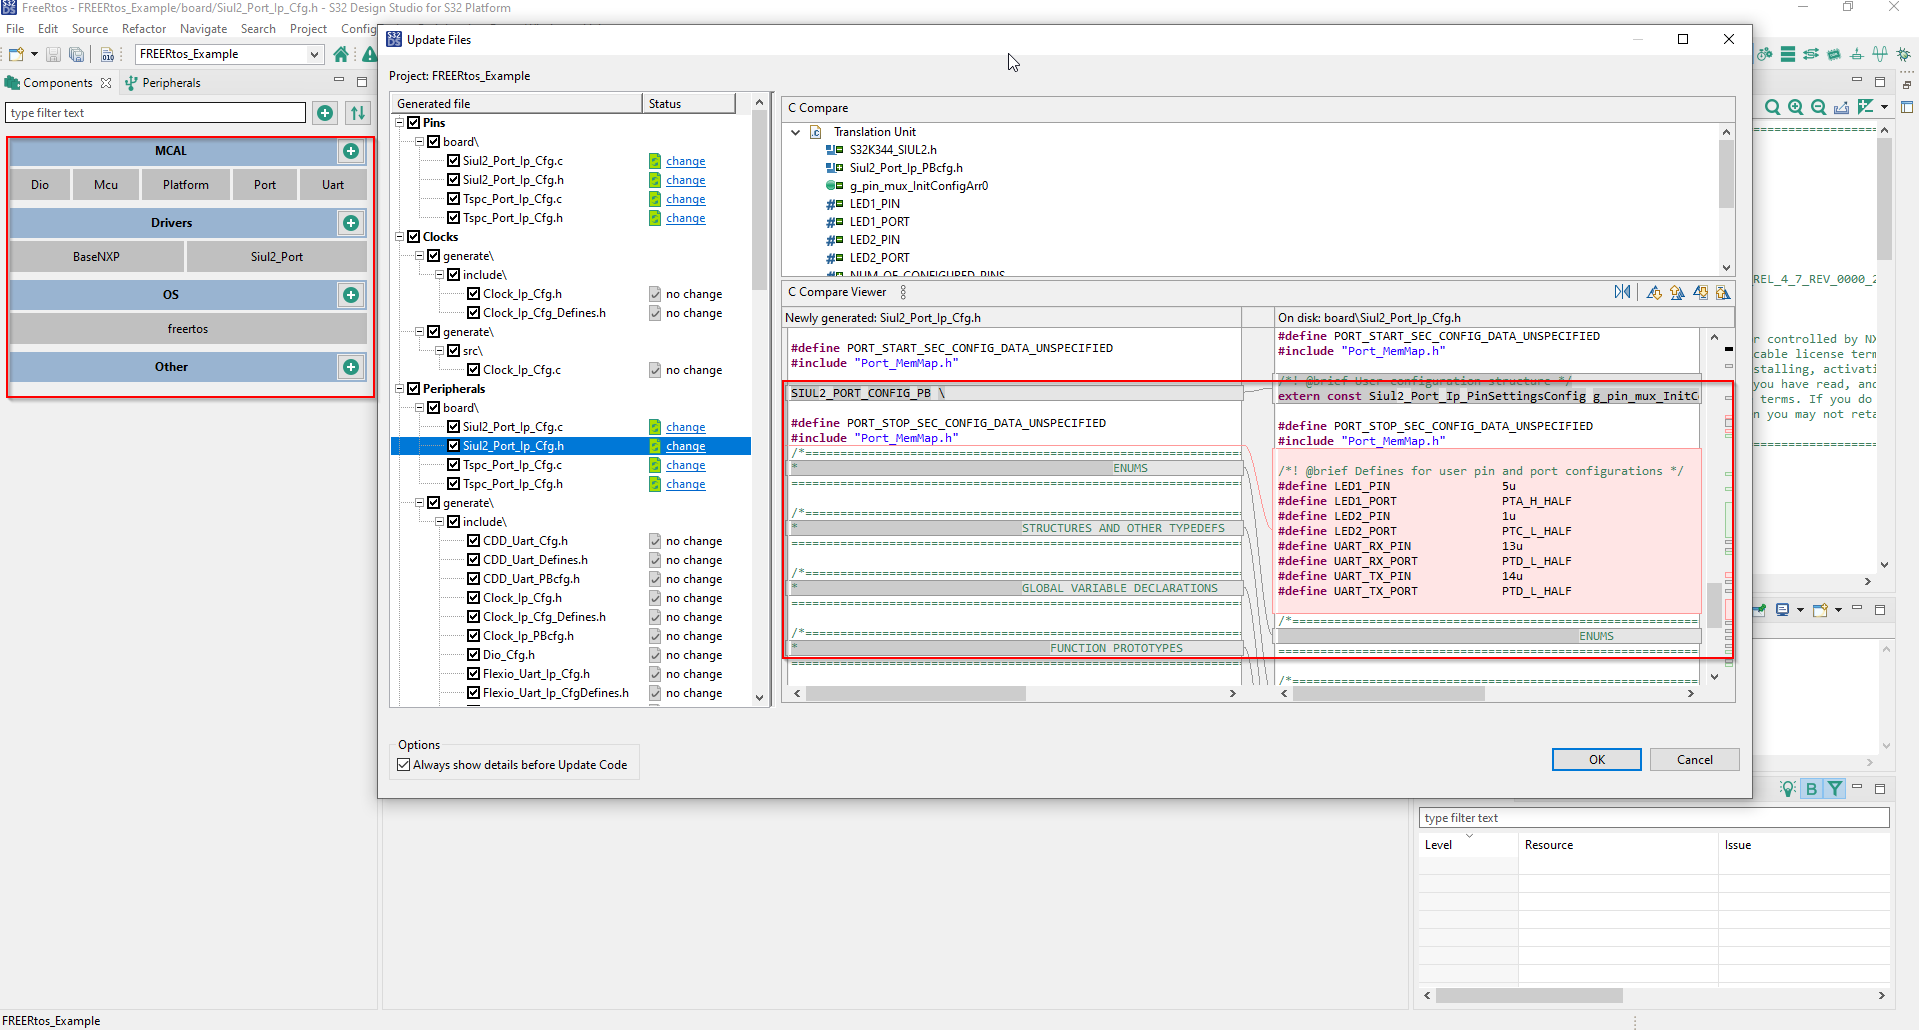Click the type filter text input field
Screen dimensions: 1919x1030
click(155, 112)
